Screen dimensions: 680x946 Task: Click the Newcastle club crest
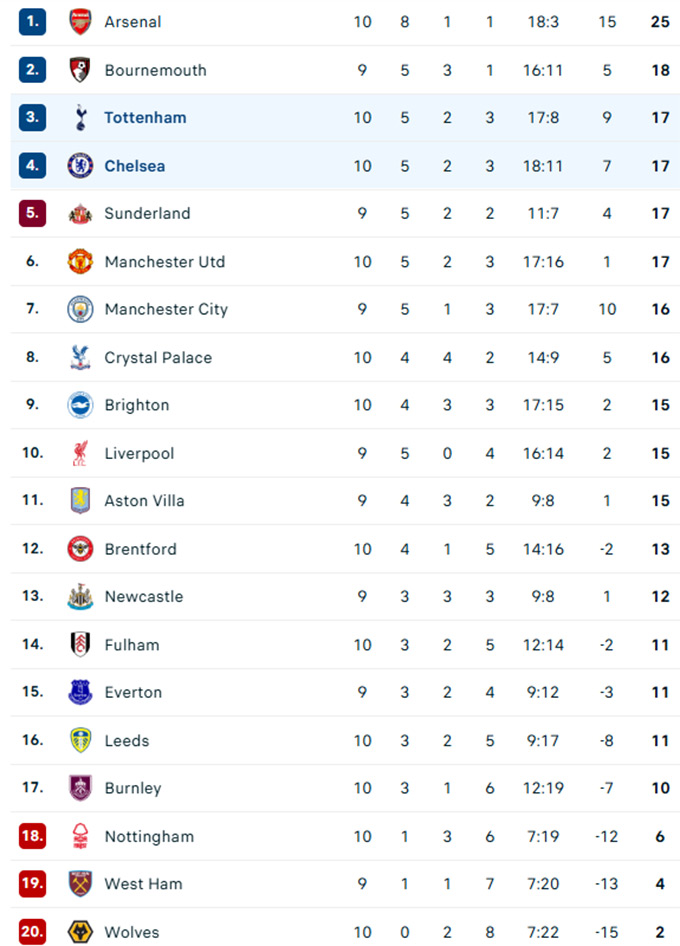(x=80, y=596)
